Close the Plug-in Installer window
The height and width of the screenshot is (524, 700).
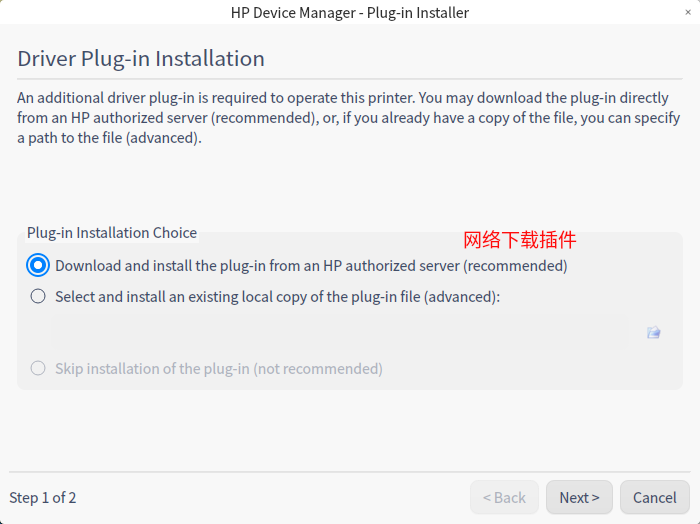(x=688, y=12)
